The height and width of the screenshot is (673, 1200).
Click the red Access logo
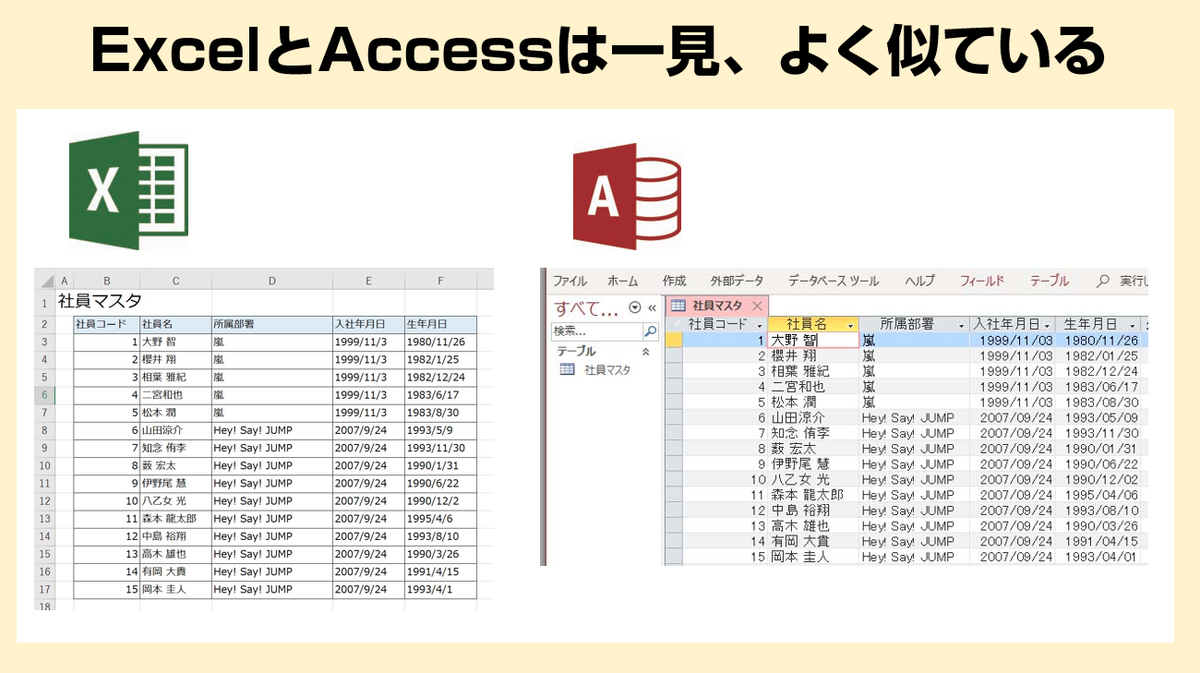[629, 196]
